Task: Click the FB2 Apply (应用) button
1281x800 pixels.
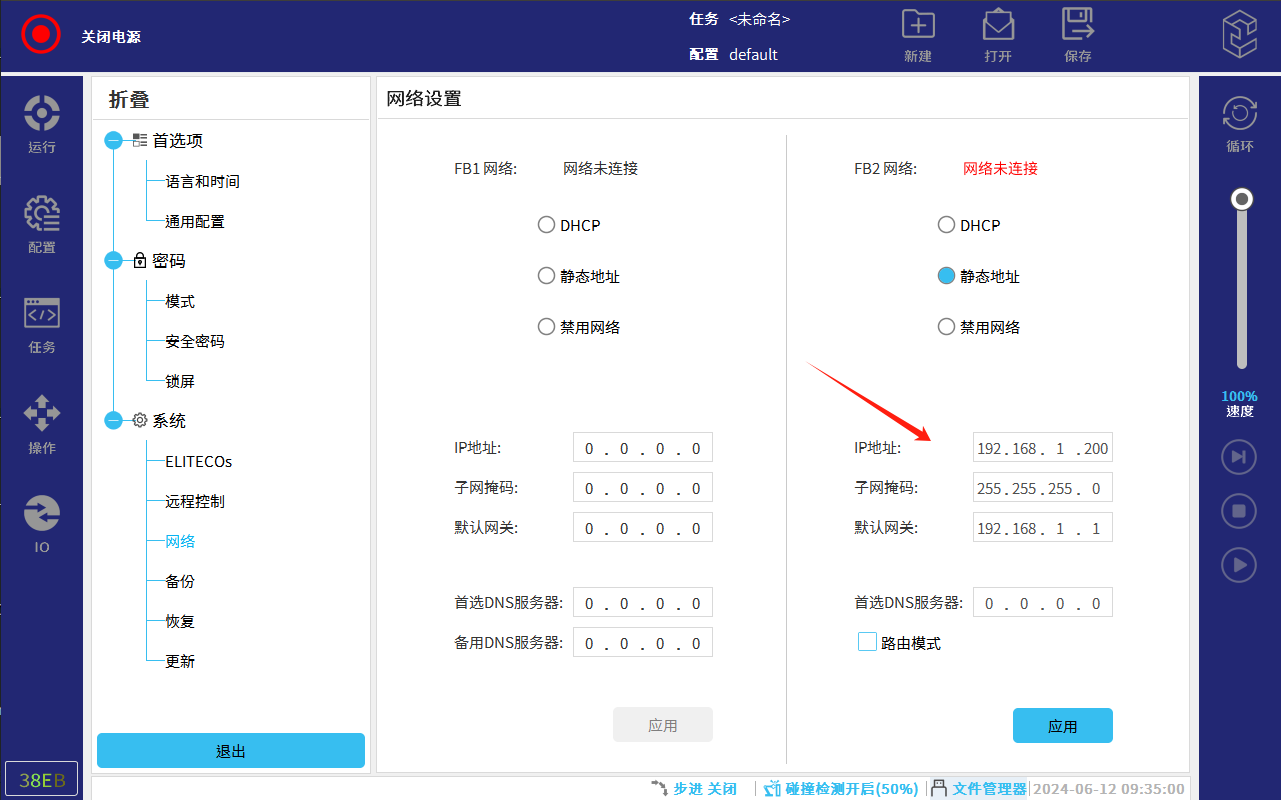Action: click(x=1062, y=726)
